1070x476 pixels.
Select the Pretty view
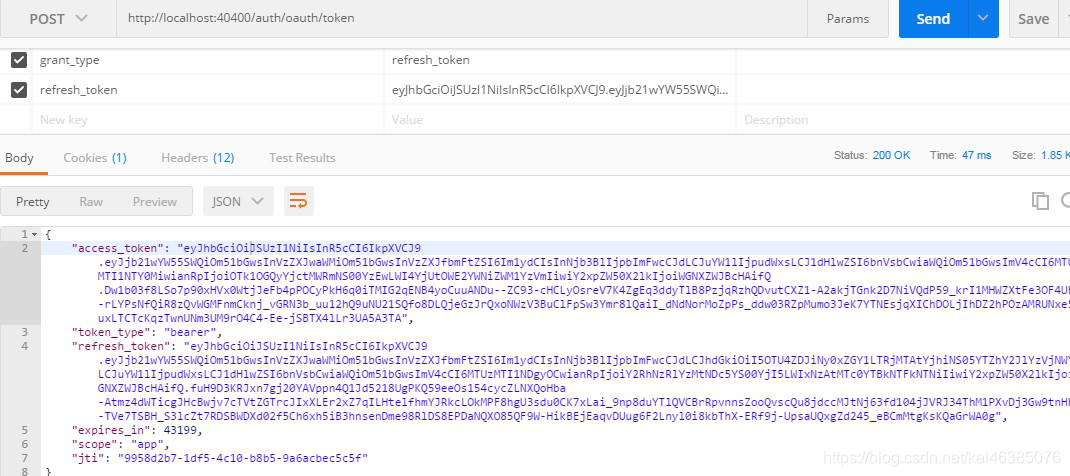33,201
